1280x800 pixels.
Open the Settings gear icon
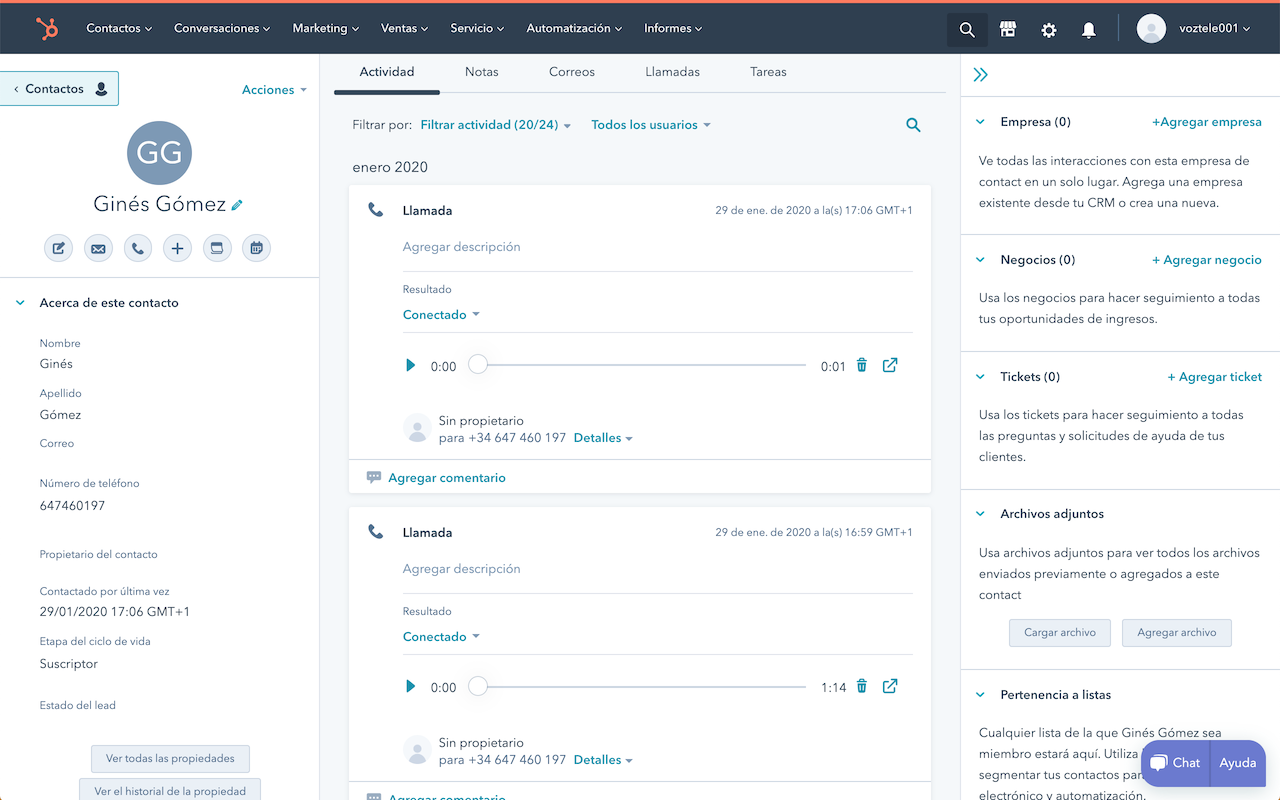click(x=1048, y=30)
